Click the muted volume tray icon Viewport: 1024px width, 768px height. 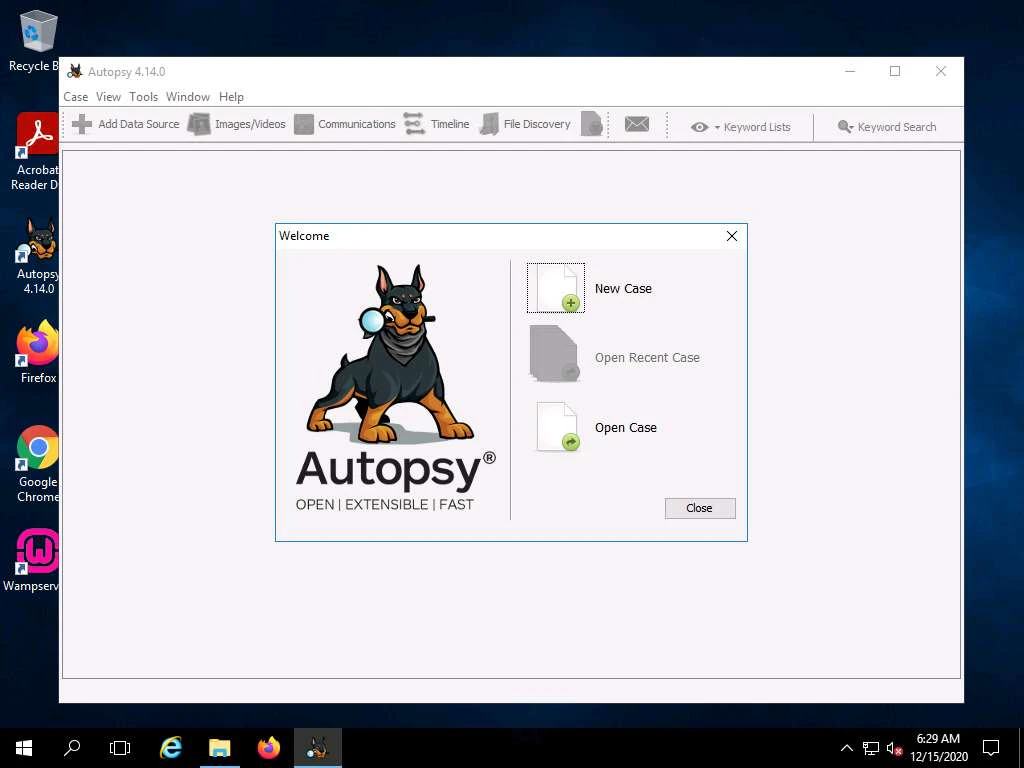pyautogui.click(x=894, y=748)
